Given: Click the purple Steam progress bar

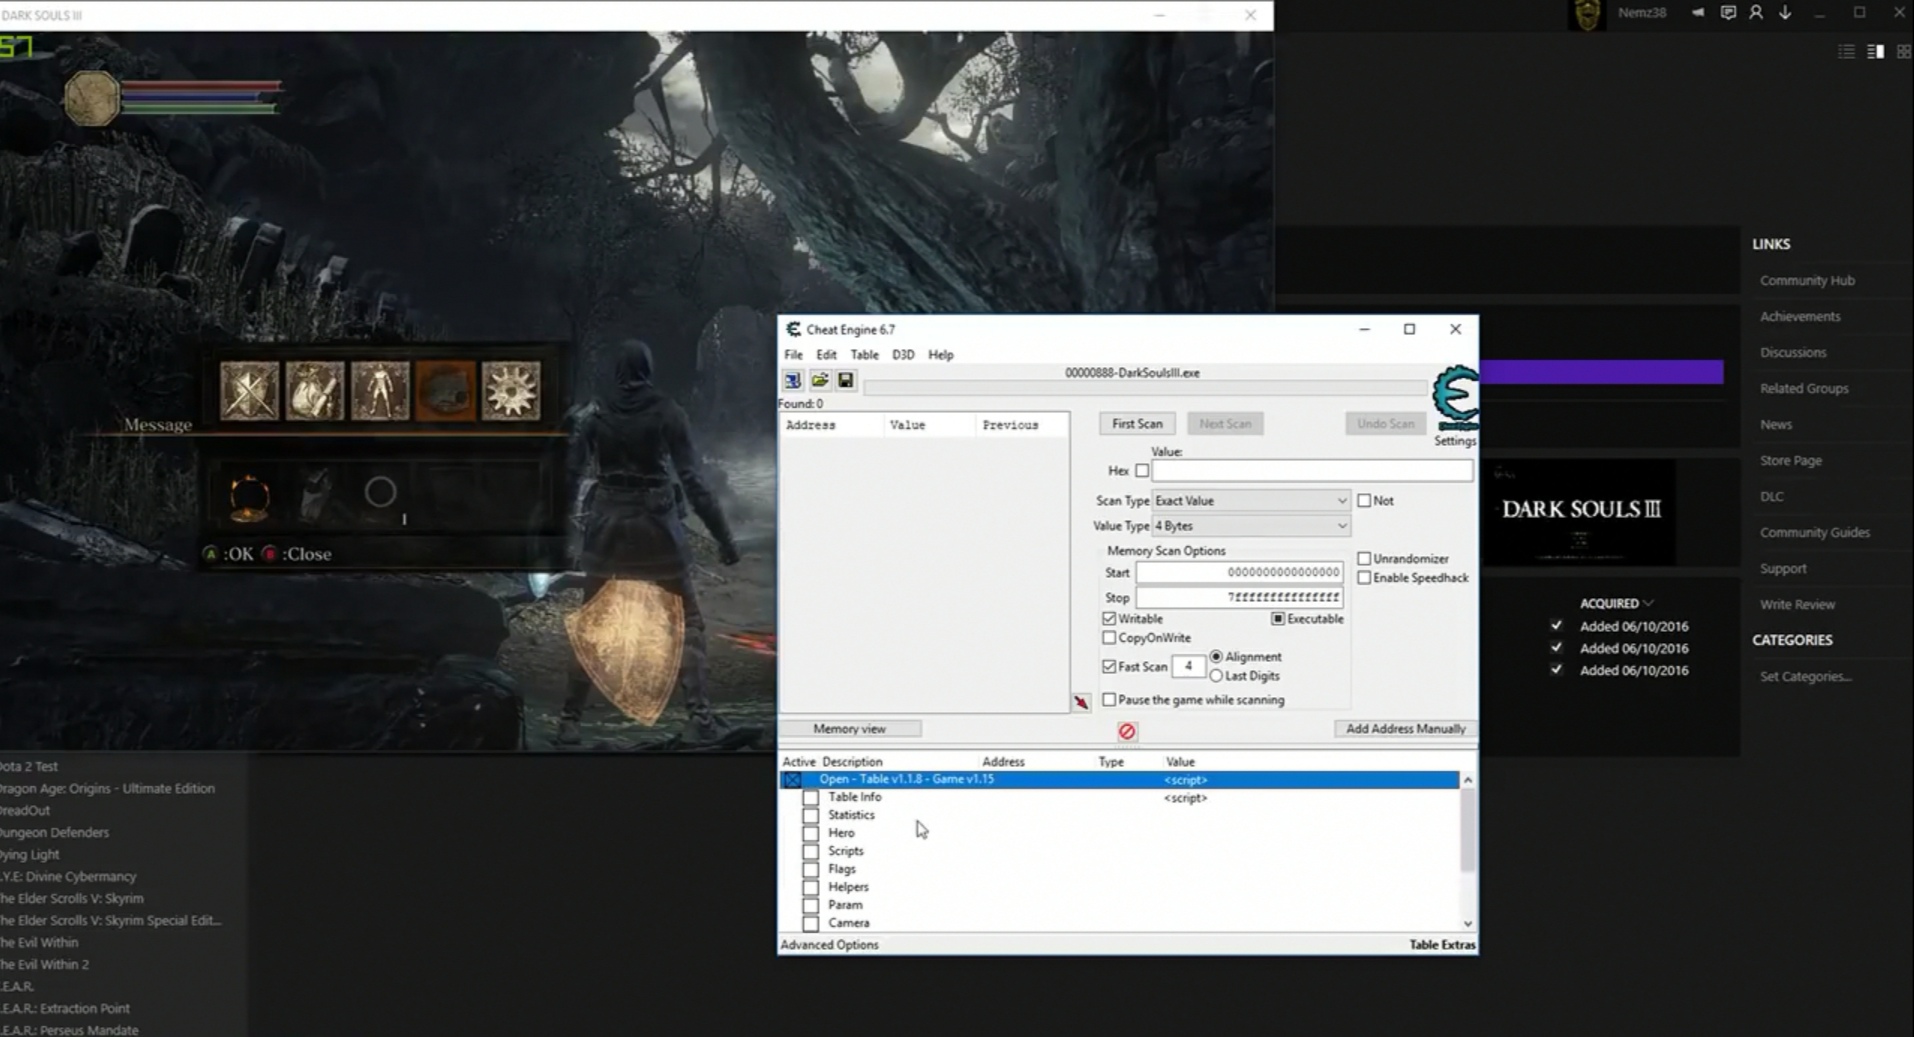Looking at the screenshot, I should pyautogui.click(x=1601, y=372).
